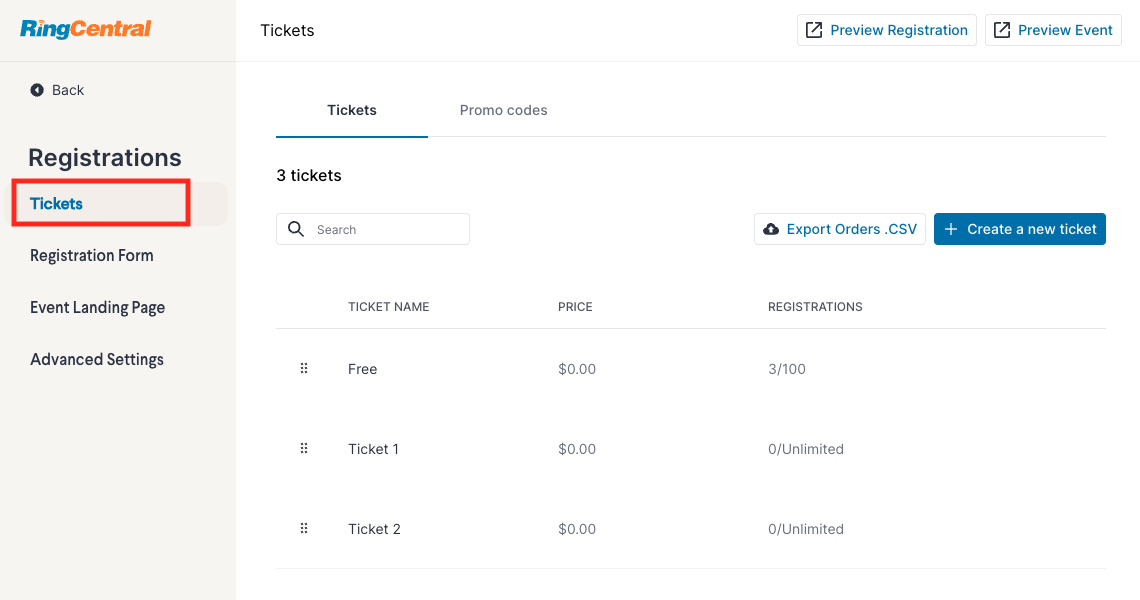Click the drag handle for Ticket 1
Image resolution: width=1140 pixels, height=600 pixels.
pos(304,449)
